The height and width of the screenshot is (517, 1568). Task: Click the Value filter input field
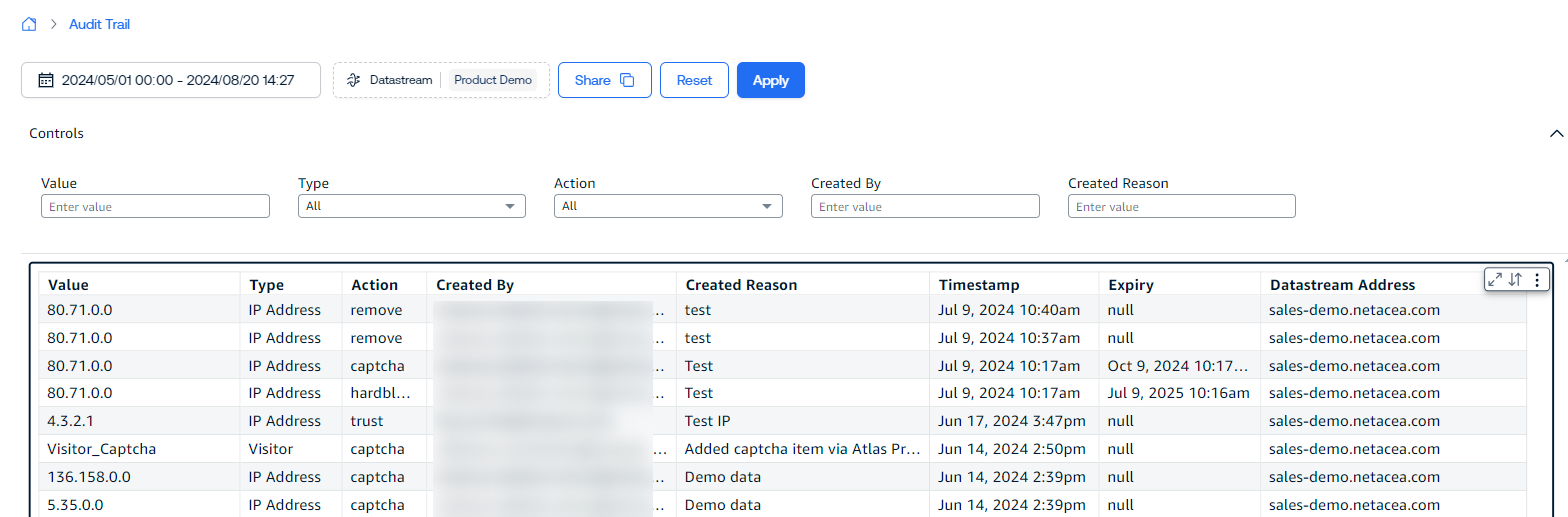(155, 206)
